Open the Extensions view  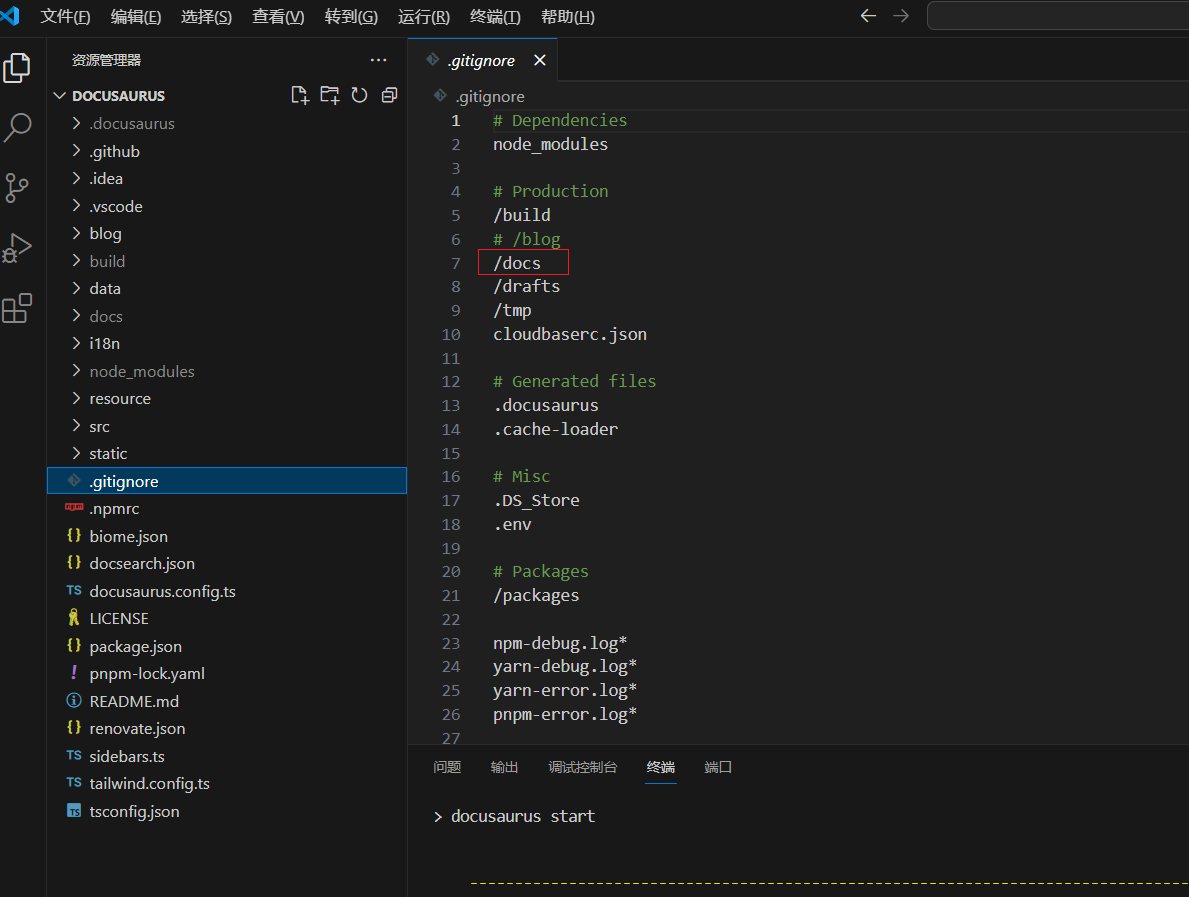point(17,308)
